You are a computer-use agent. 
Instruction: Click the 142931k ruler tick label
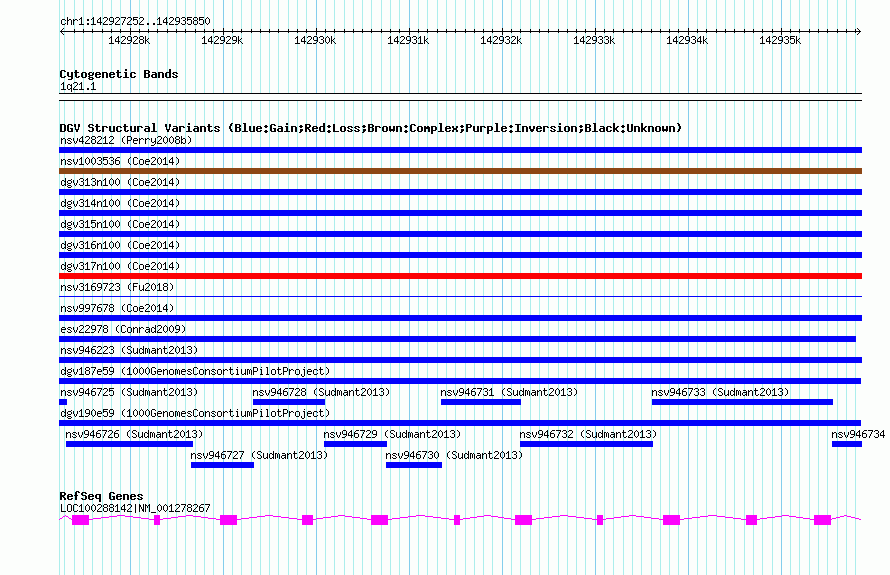pos(408,40)
